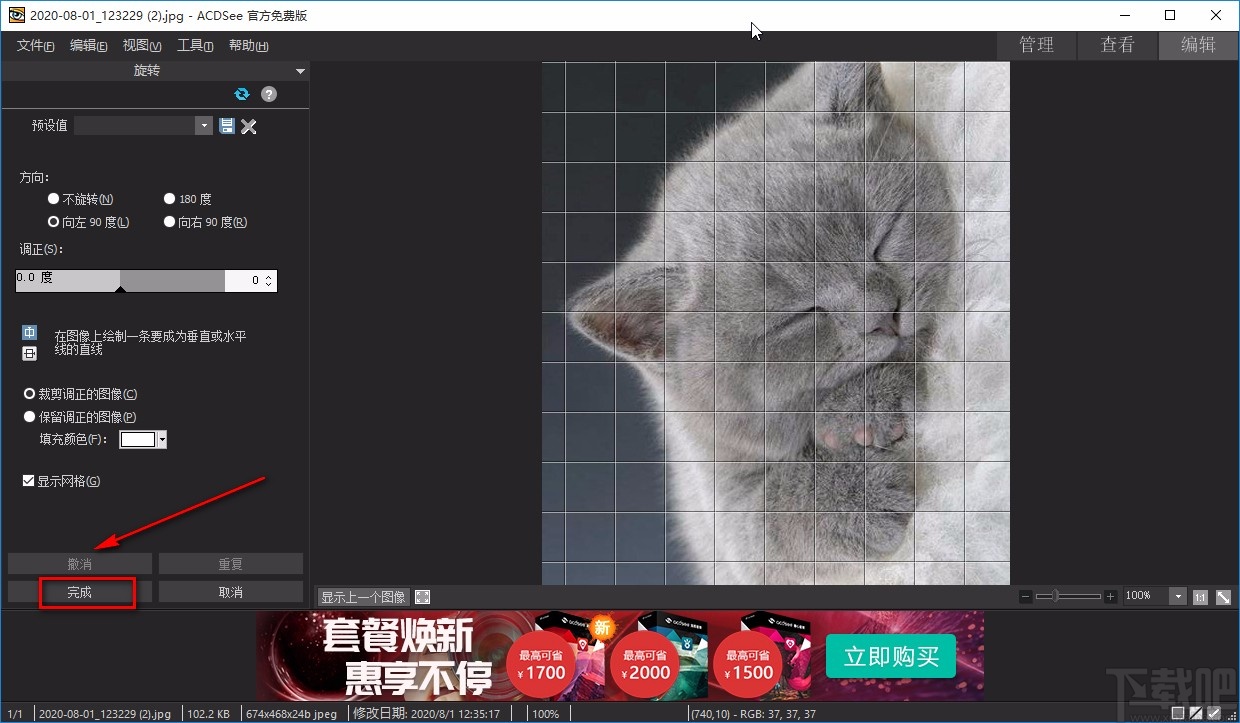1240x723 pixels.
Task: Save preset with the floppy disk icon
Action: (x=227, y=126)
